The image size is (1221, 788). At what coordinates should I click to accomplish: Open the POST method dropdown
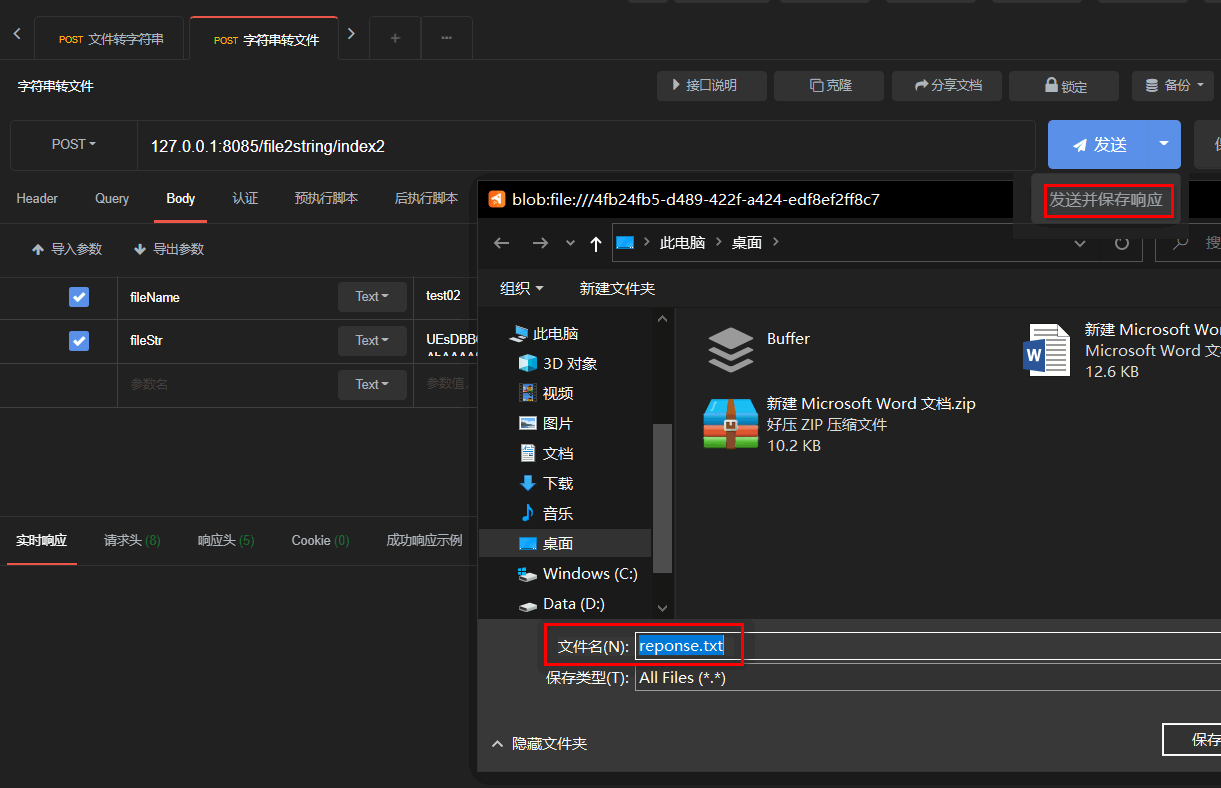pyautogui.click(x=74, y=145)
